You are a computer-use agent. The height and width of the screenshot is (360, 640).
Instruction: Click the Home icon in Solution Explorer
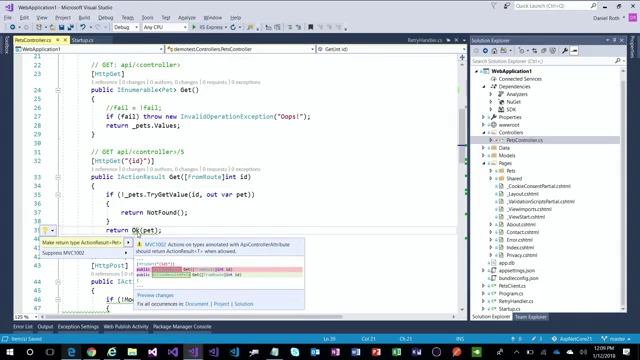coord(494,51)
